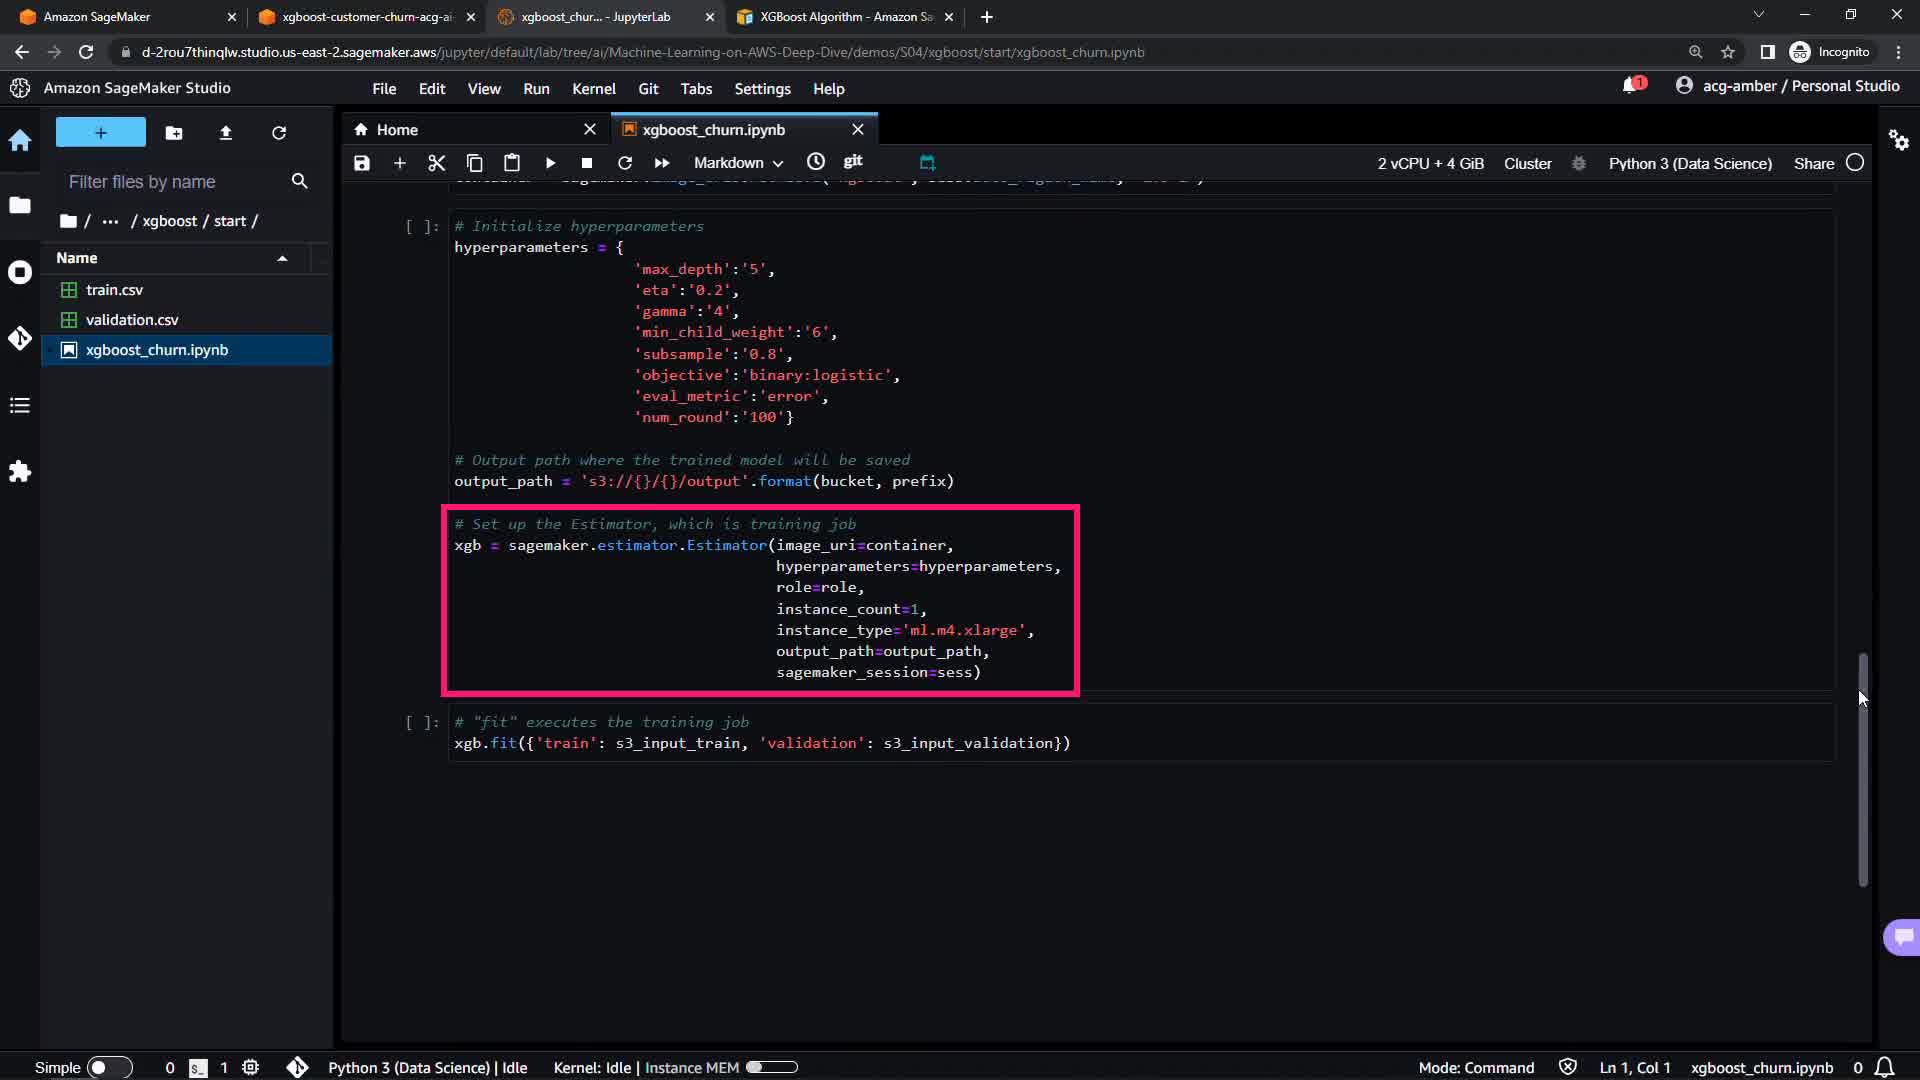Click the Share status circle indicator
The height and width of the screenshot is (1080, 1920).
coord(1855,163)
